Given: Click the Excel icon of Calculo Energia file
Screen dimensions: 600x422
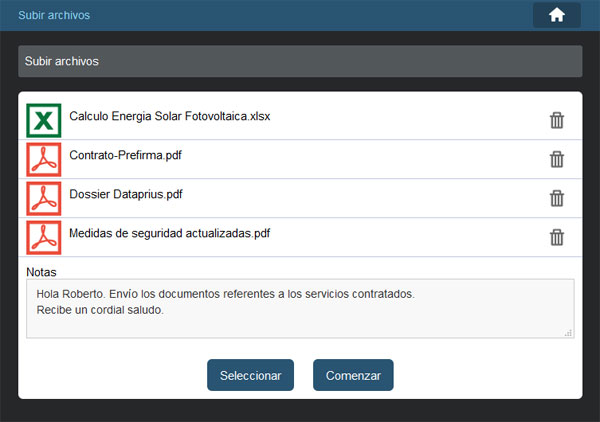Looking at the screenshot, I should point(44,121).
